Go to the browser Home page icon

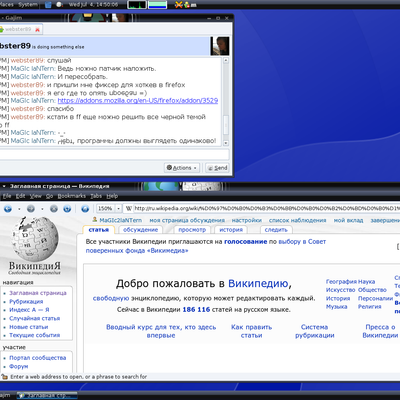[85, 209]
